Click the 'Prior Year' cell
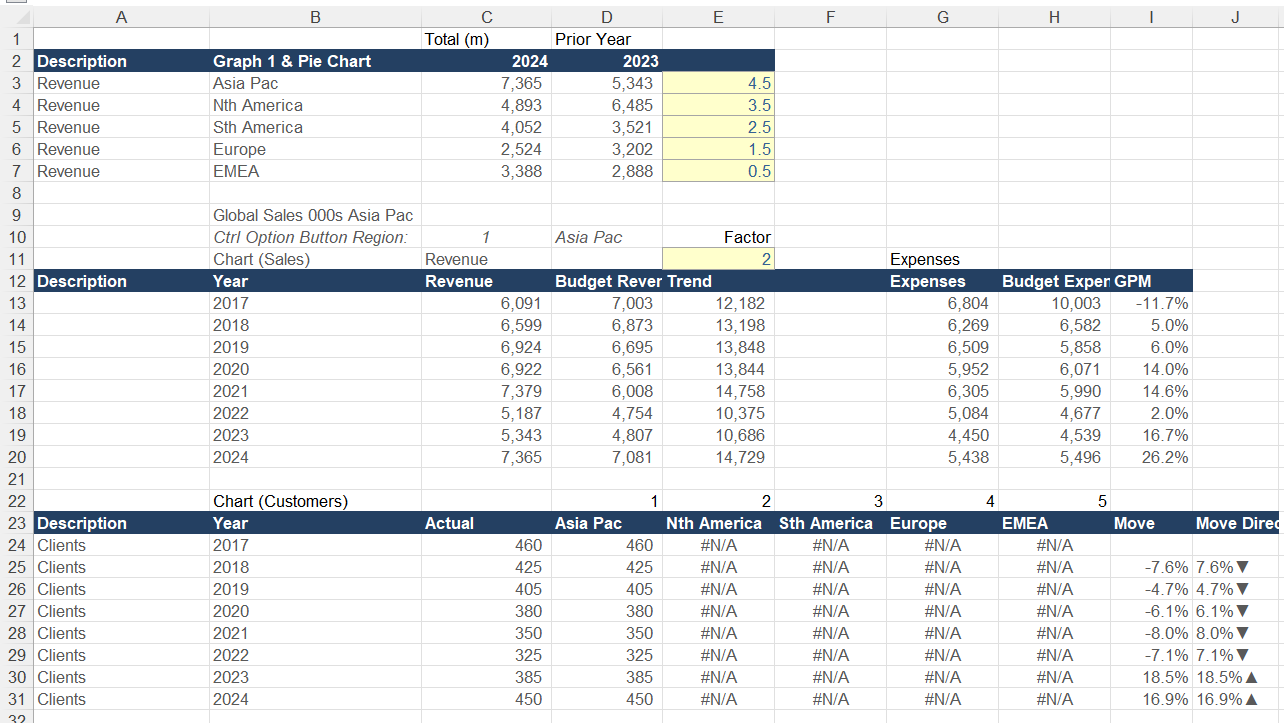 607,39
